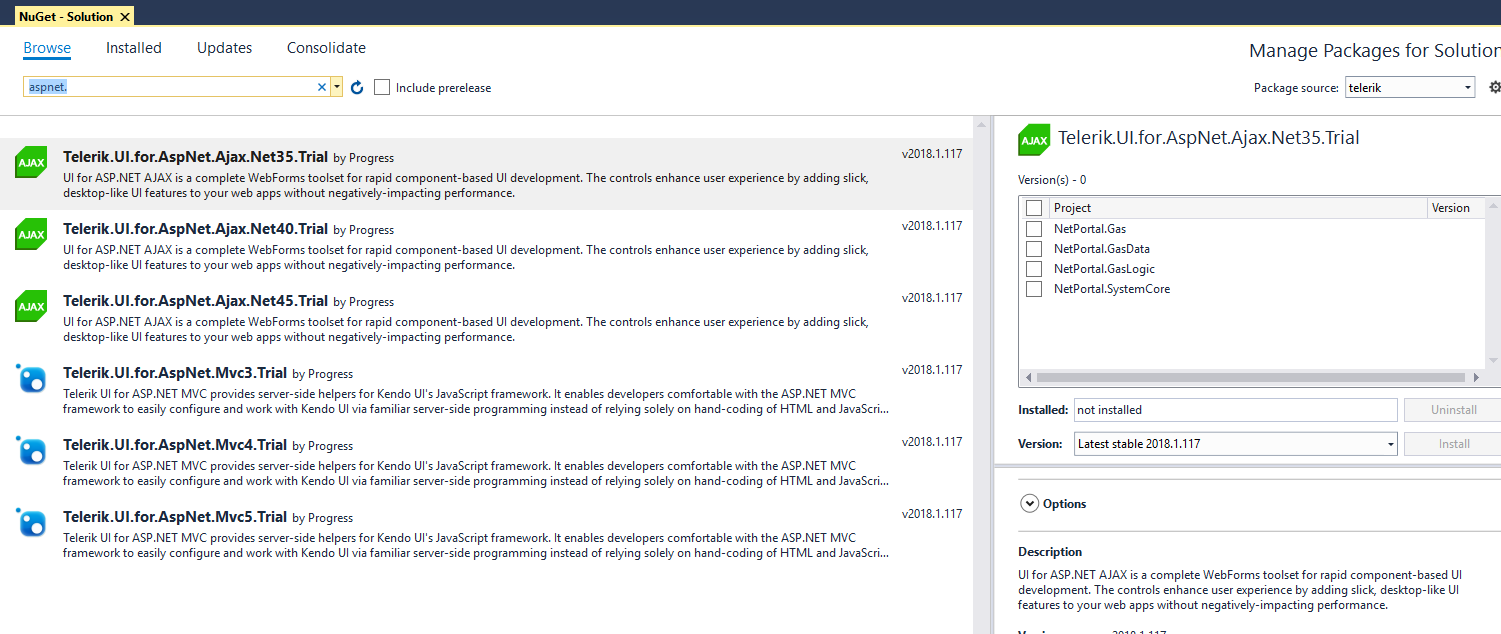Click NetPortal.SystemCore project name
Image resolution: width=1501 pixels, height=634 pixels.
(x=1112, y=289)
